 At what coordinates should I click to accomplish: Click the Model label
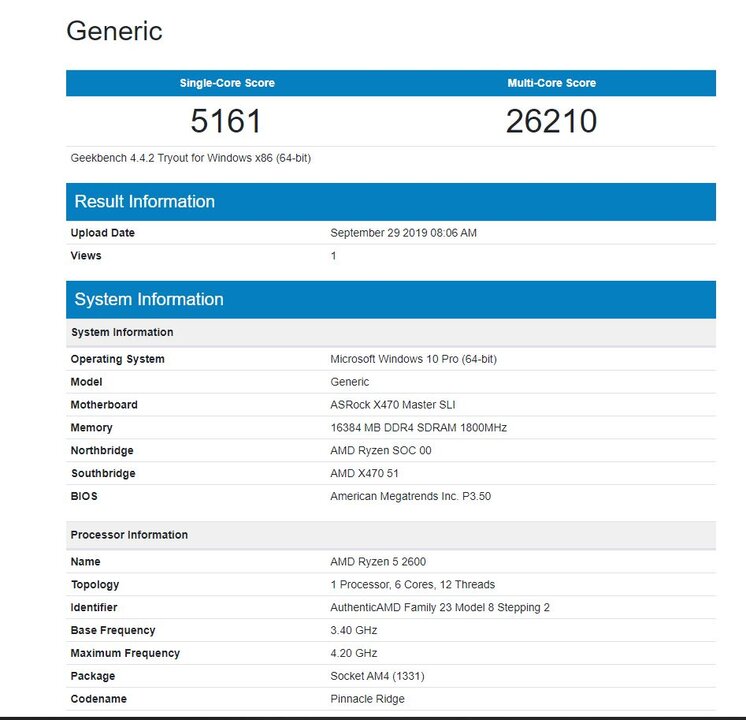point(87,382)
